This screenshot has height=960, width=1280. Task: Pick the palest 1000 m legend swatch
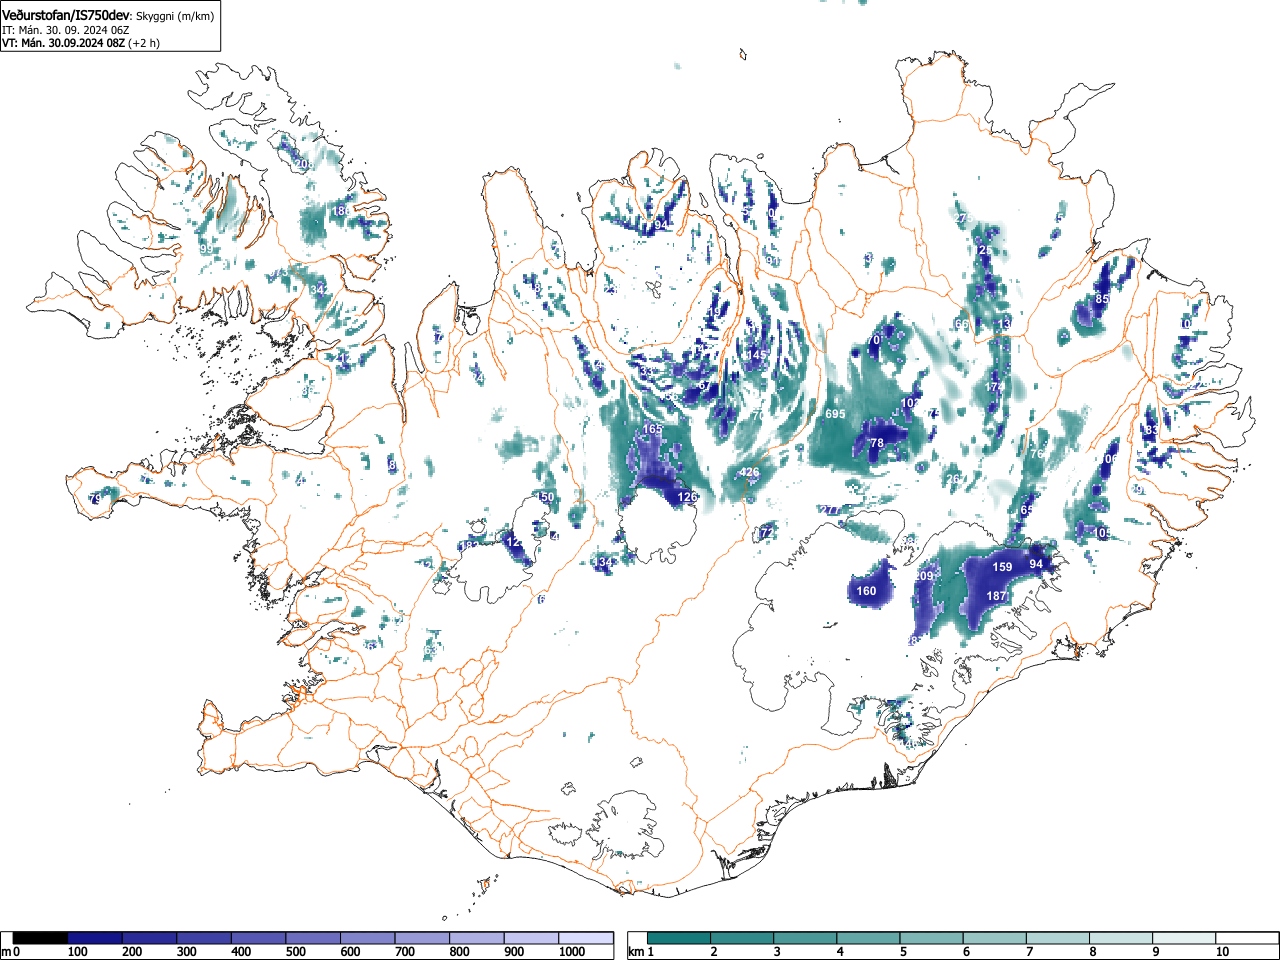pyautogui.click(x=586, y=938)
